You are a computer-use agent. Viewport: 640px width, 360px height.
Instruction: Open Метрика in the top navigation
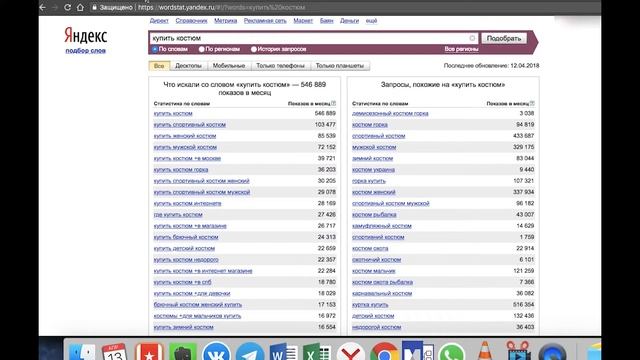click(x=226, y=20)
